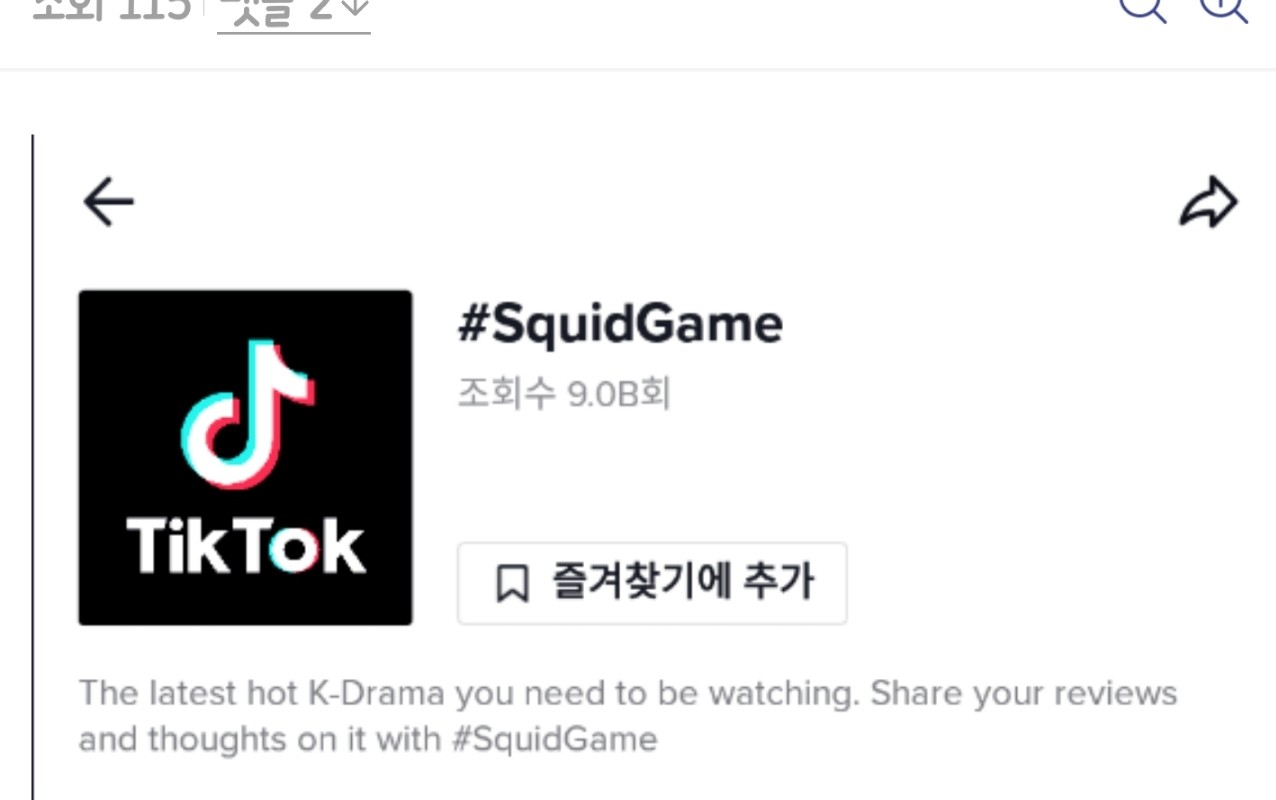Viewport: 1276px width, 800px height.
Task: Click the bookmark icon in favorites button
Action: coord(512,583)
